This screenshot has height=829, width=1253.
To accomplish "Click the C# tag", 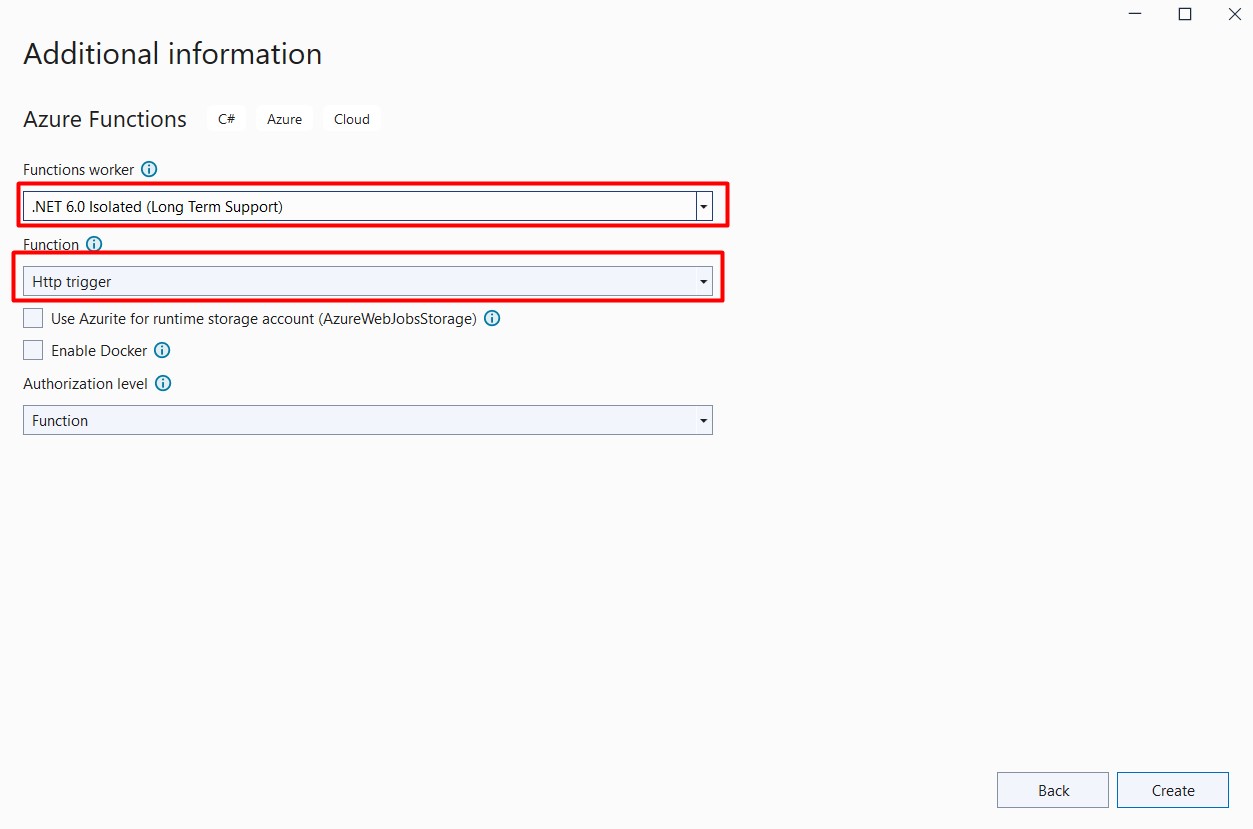I will coord(227,119).
